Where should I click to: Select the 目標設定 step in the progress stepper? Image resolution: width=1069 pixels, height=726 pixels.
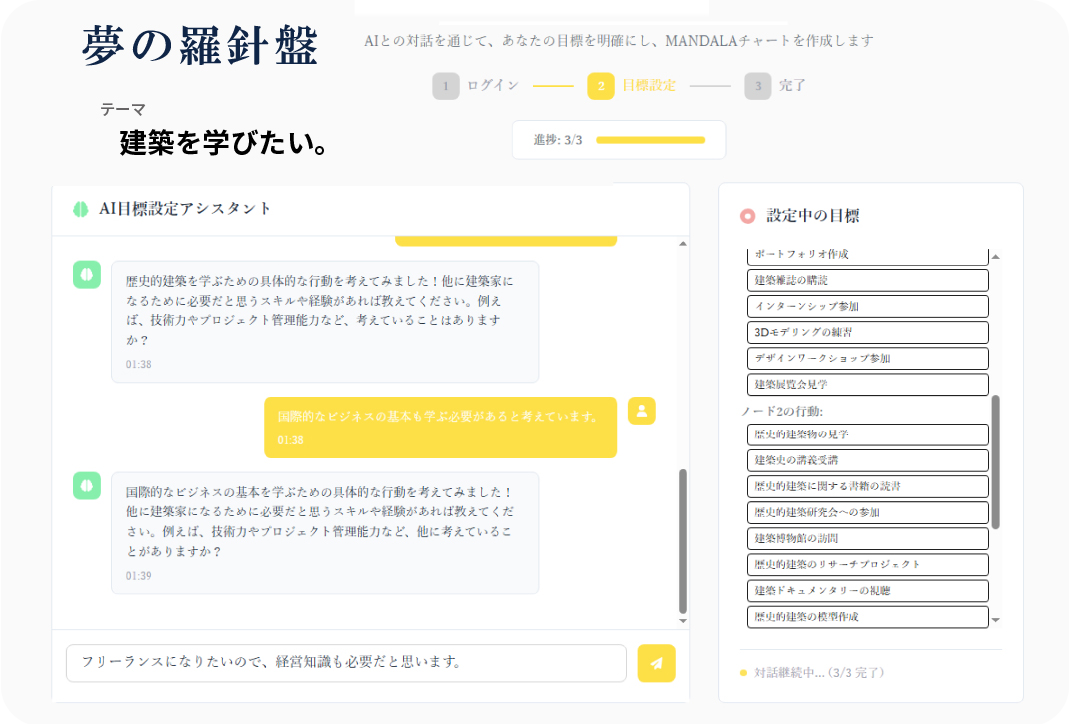coord(648,86)
